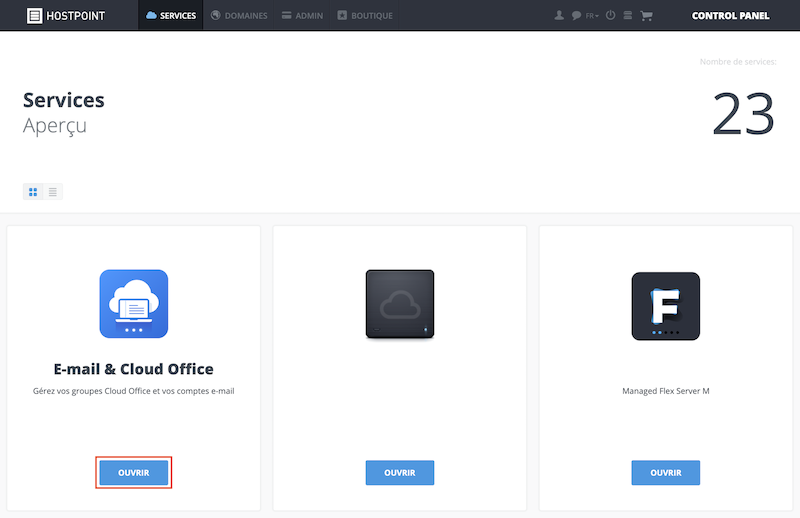This screenshot has width=800, height=518.
Task: Open the unnamed cloud server service
Action: (400, 473)
